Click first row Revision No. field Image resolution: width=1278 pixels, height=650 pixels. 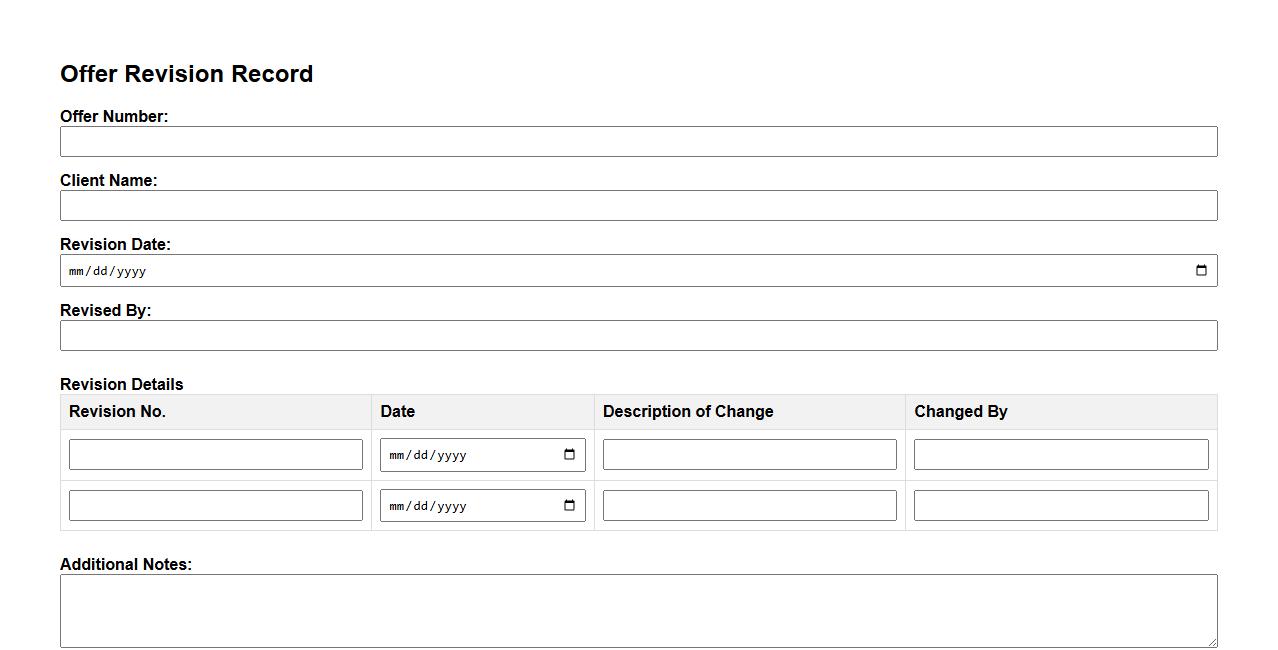tap(215, 454)
